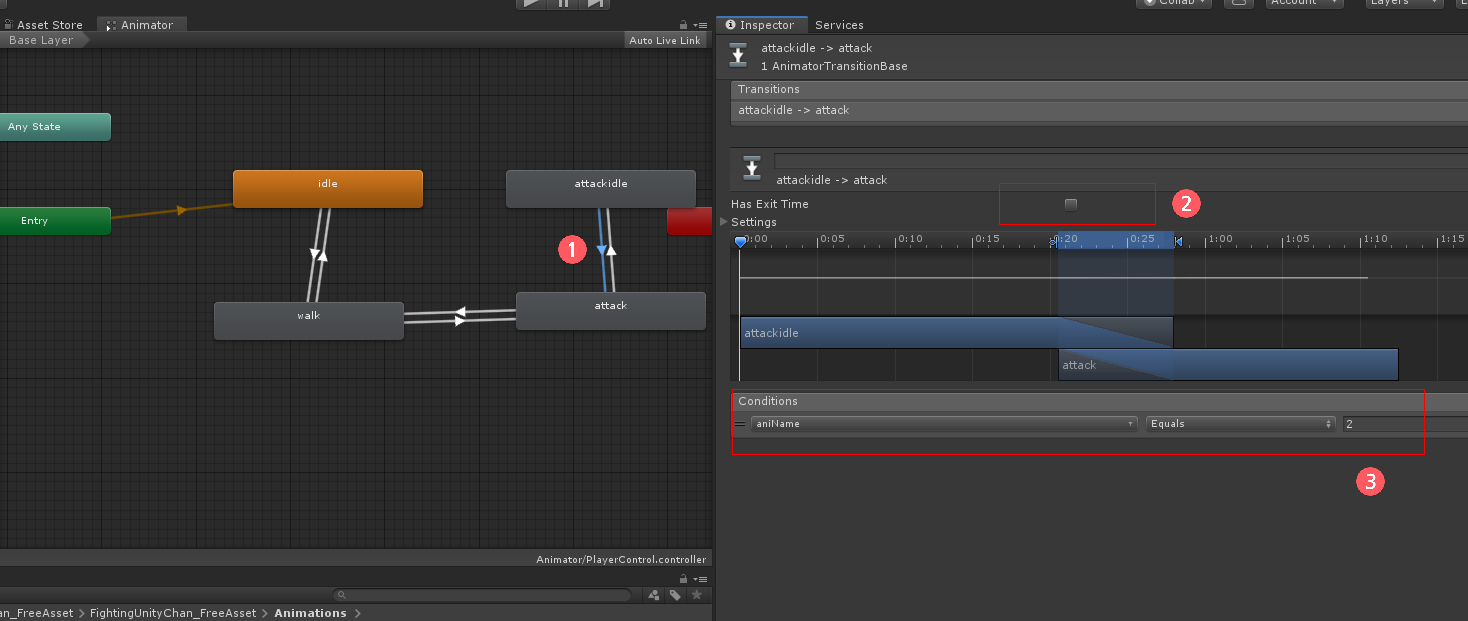Click the Search by Type icon
This screenshot has height=621, width=1468.
(654, 595)
